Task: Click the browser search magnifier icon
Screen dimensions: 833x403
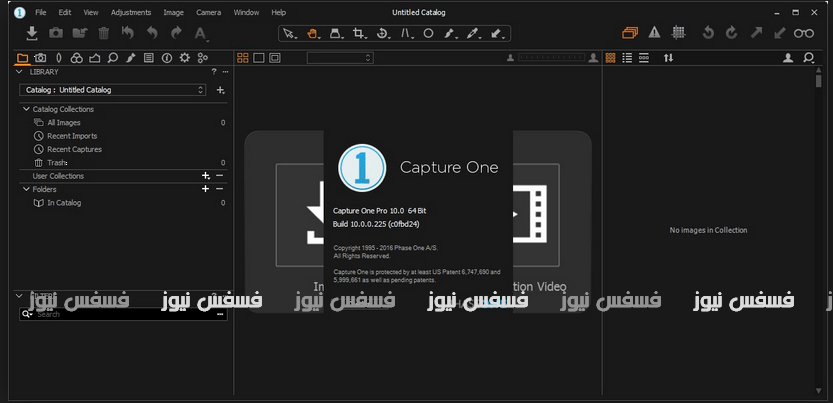Action: [x=809, y=58]
